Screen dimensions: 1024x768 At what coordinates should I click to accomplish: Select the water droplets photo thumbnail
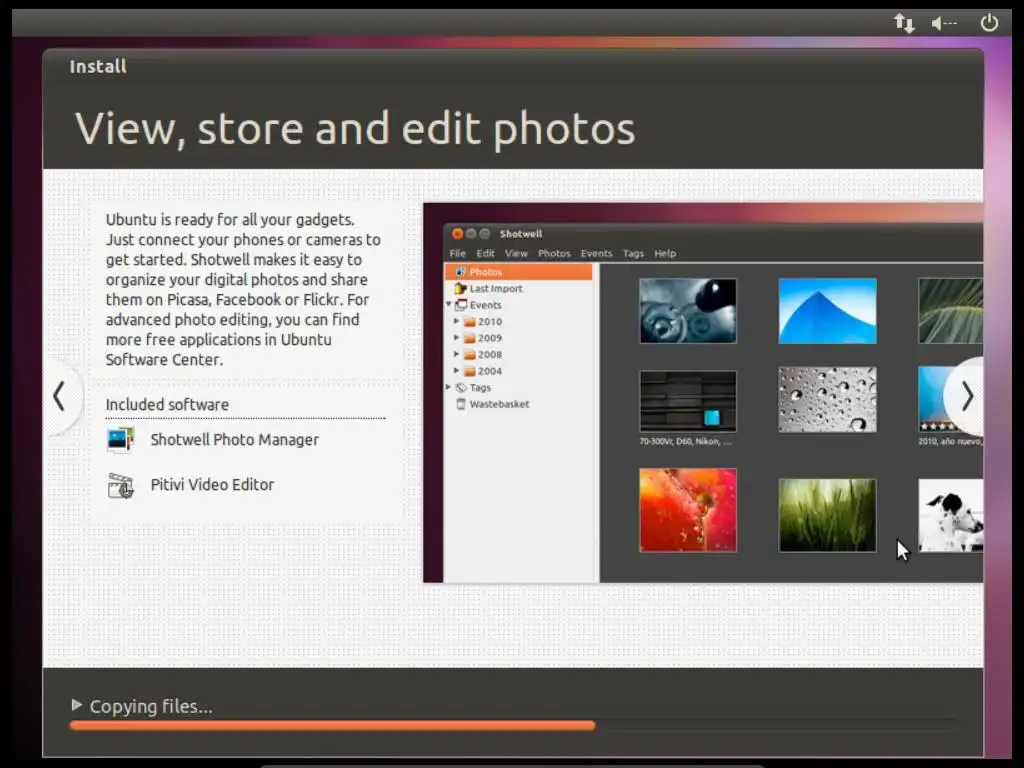(827, 400)
